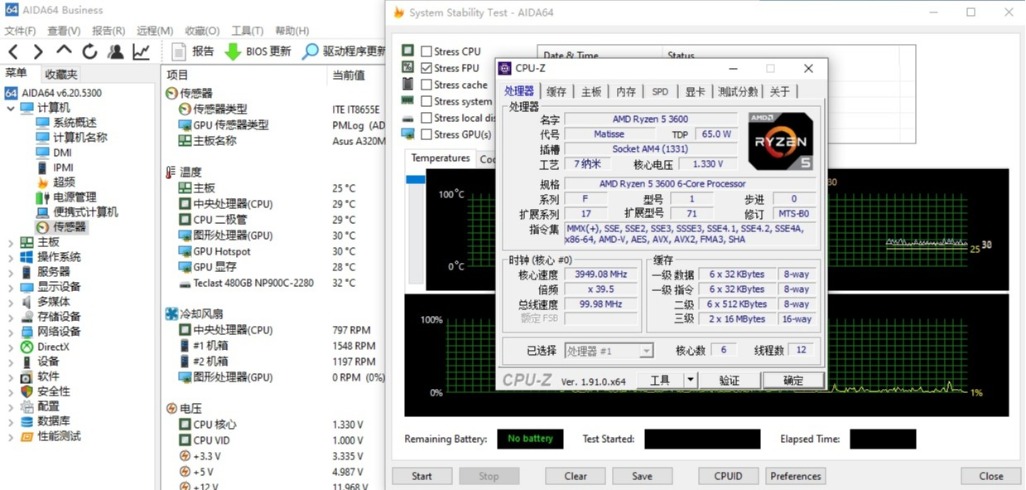Click the green BIOS 更新 download icon
Viewport: 1026px width, 490px height.
coord(233,51)
